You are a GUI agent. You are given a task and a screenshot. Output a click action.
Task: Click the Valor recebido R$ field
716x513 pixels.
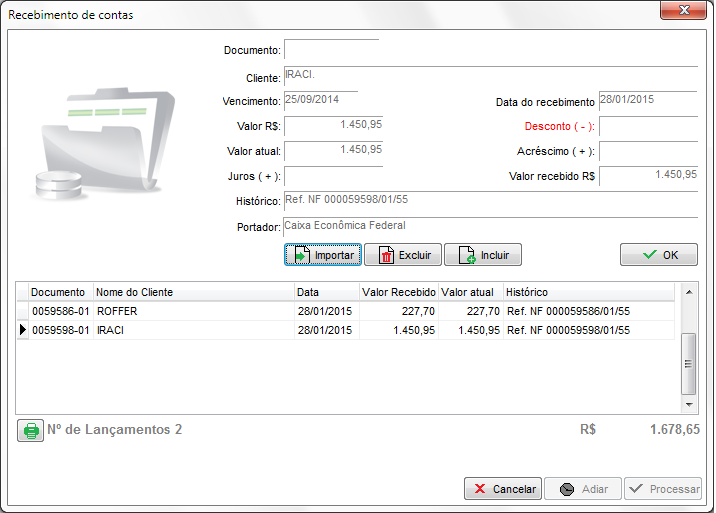[648, 176]
